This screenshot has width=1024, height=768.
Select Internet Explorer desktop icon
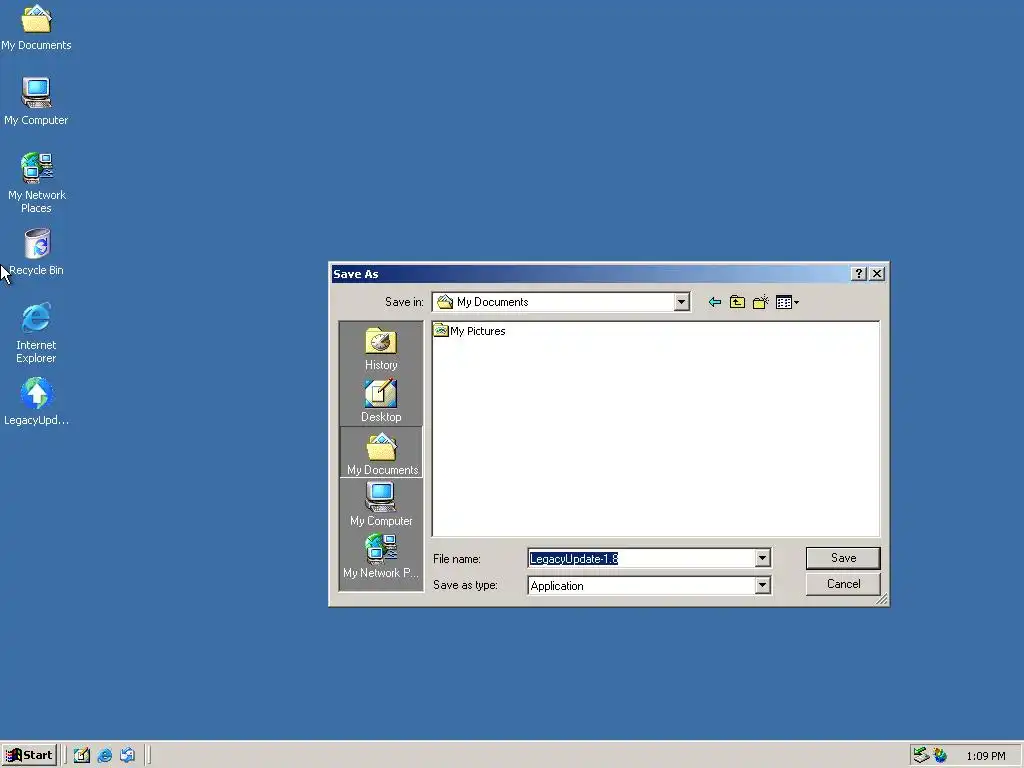36,332
